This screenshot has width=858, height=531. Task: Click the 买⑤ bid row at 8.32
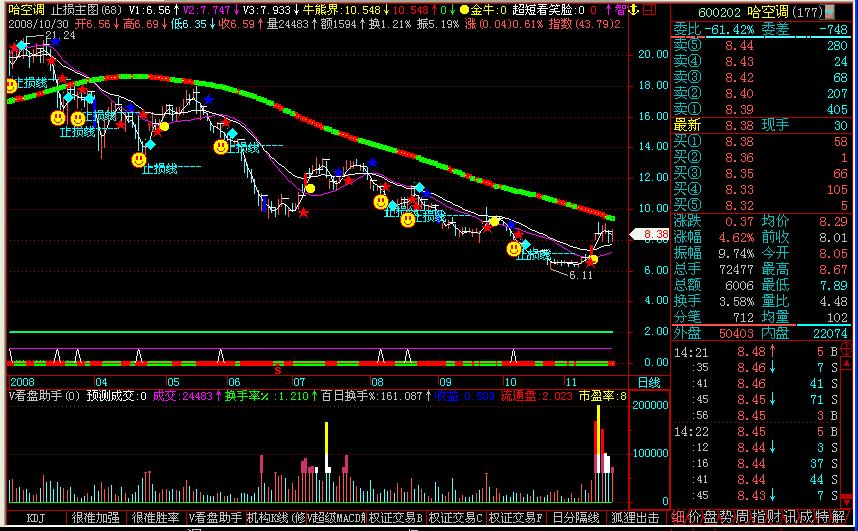[760, 206]
